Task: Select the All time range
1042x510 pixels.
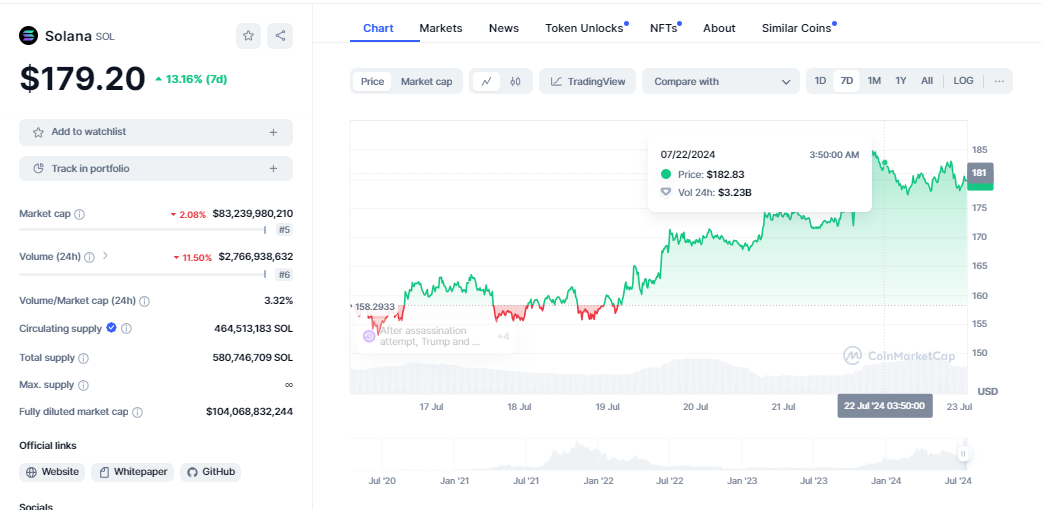Action: click(x=927, y=81)
